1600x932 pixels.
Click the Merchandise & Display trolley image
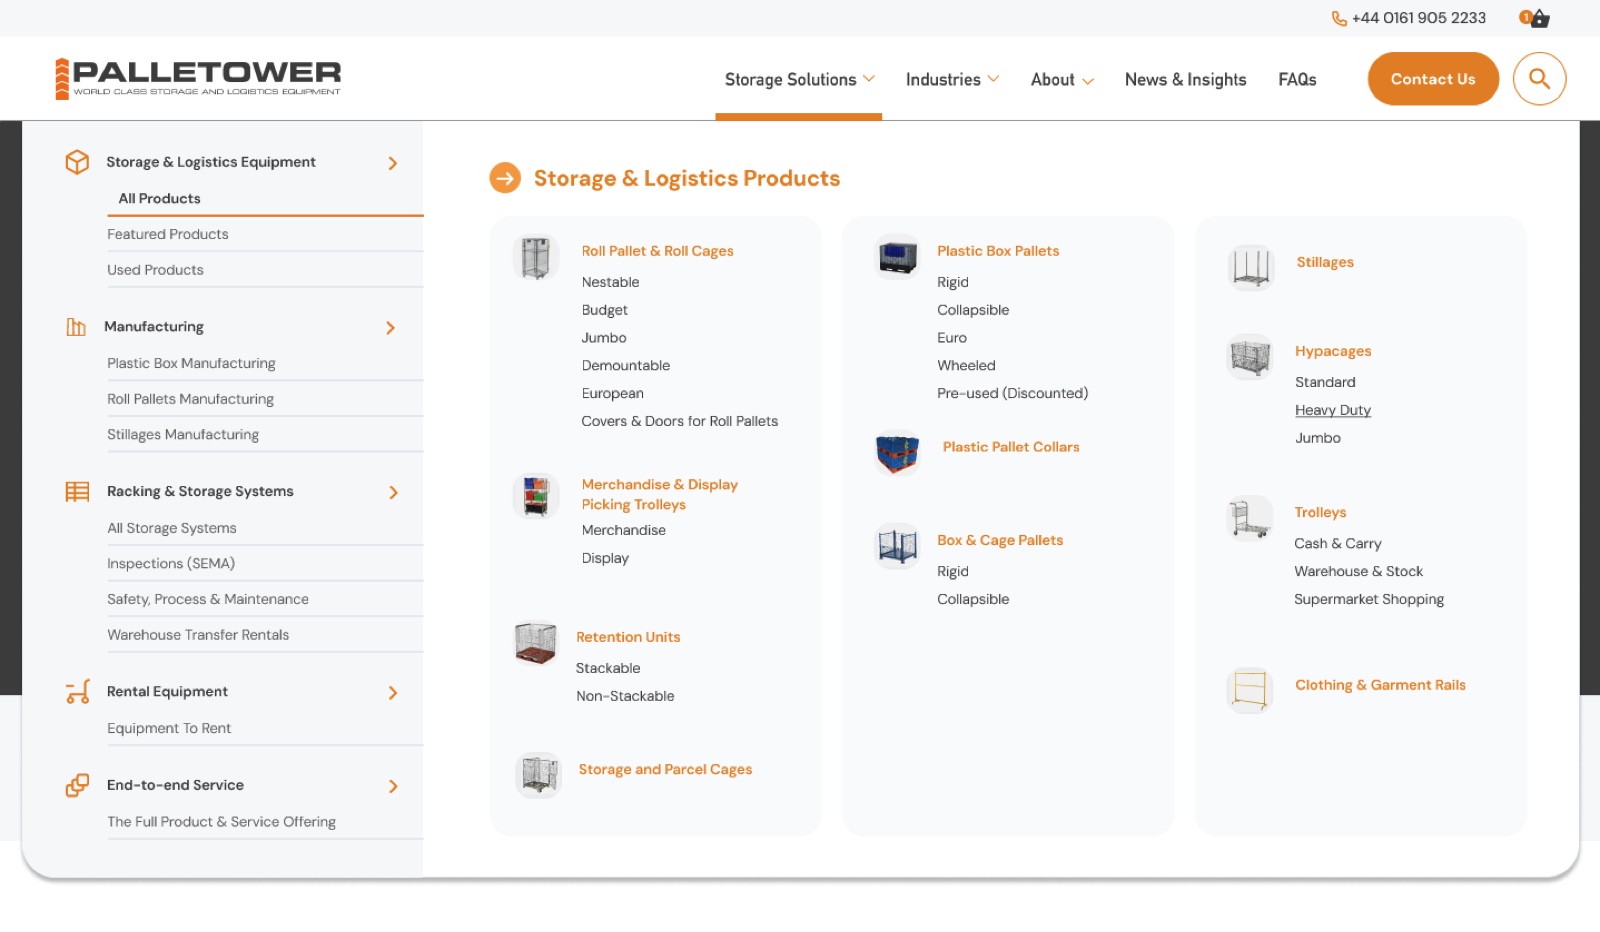536,496
